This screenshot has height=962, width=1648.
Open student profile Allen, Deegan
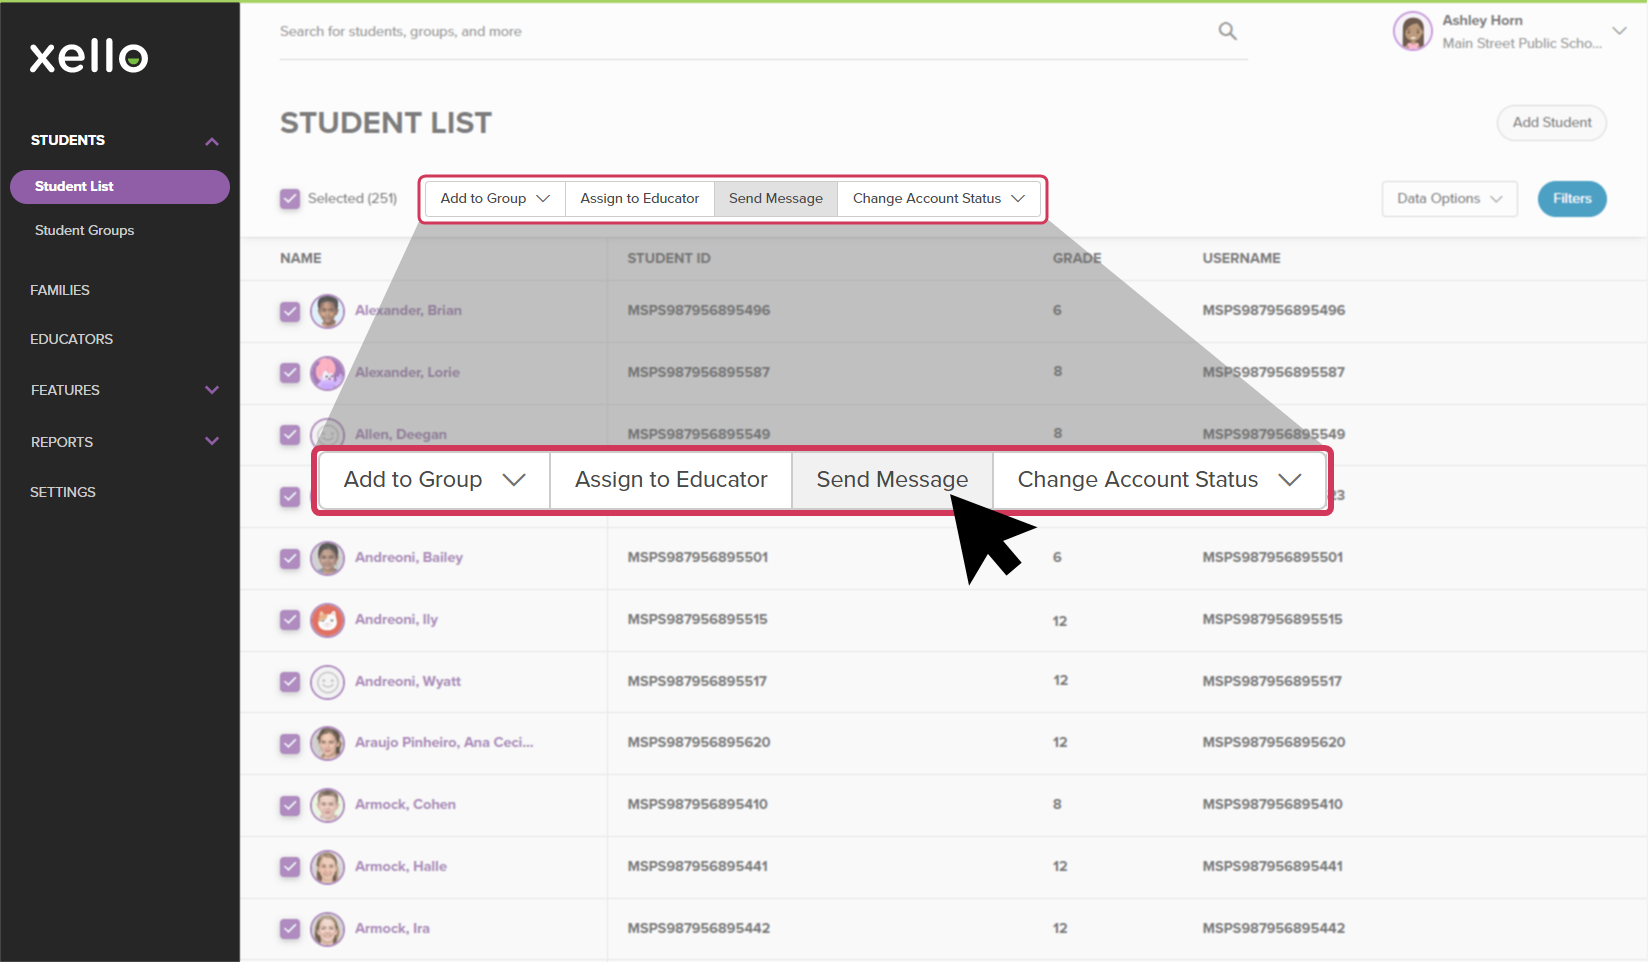(x=401, y=435)
